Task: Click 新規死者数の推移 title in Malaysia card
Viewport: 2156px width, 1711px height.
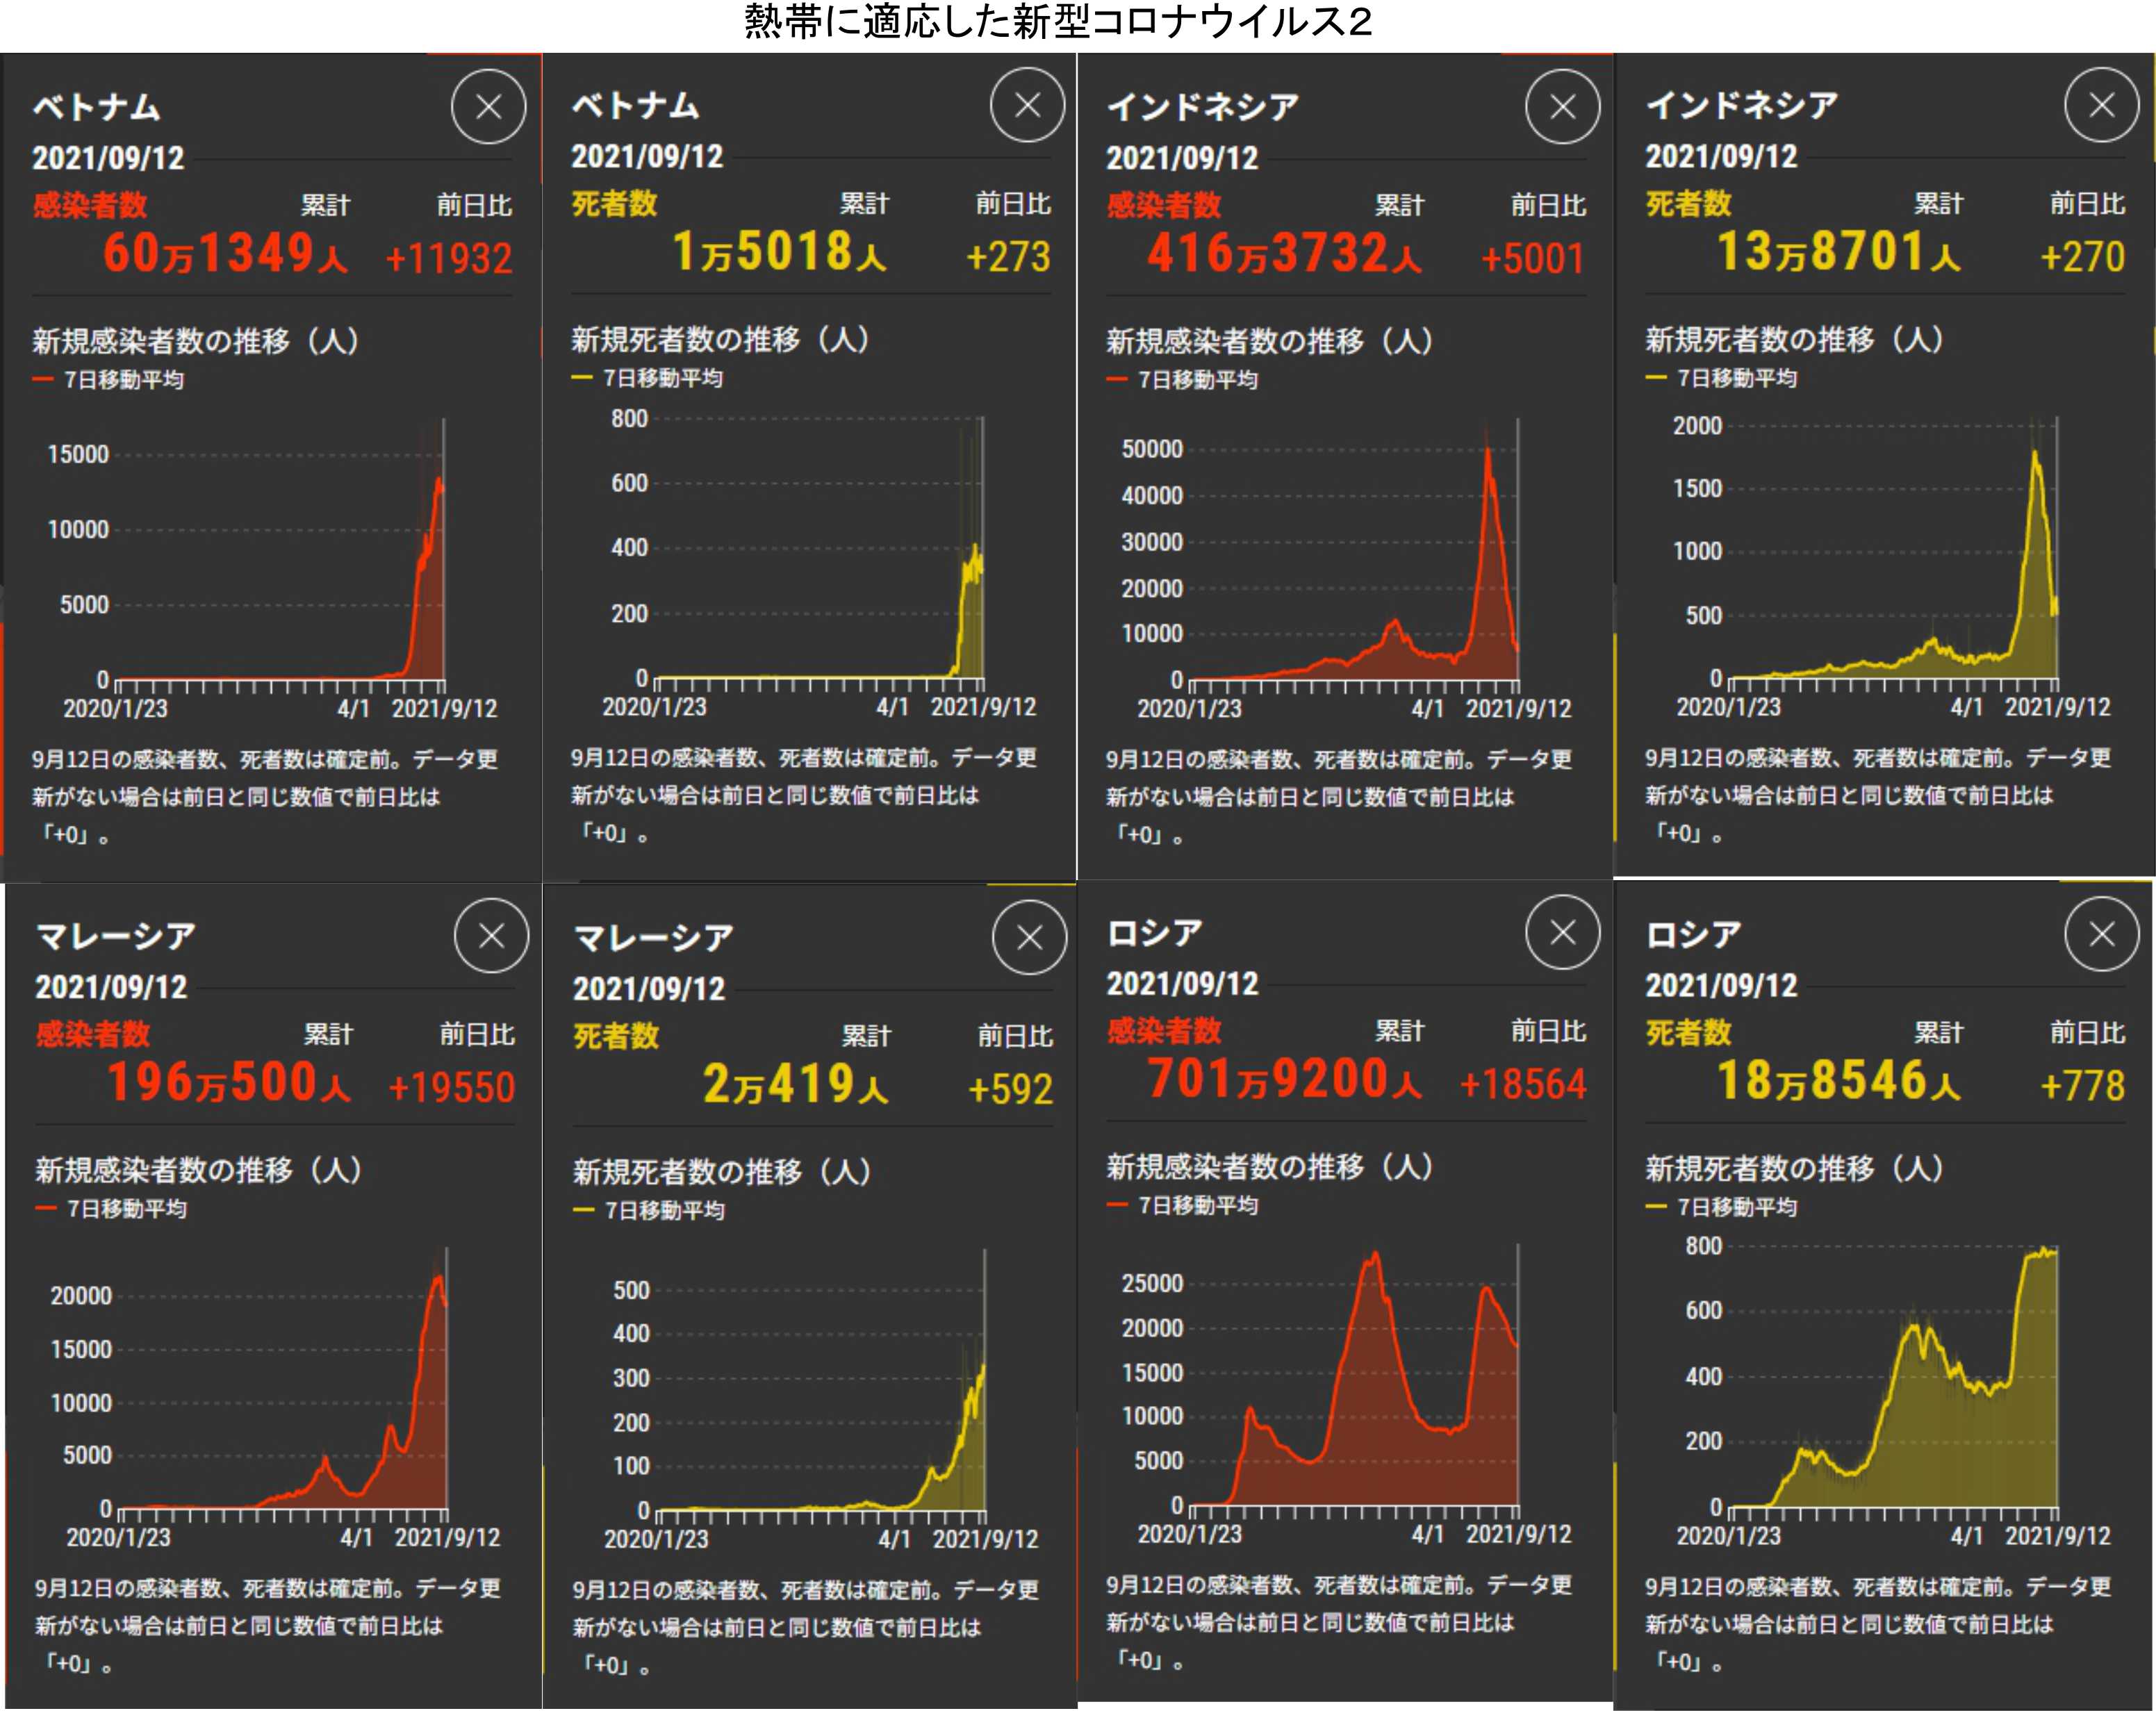Action: pyautogui.click(x=722, y=1172)
